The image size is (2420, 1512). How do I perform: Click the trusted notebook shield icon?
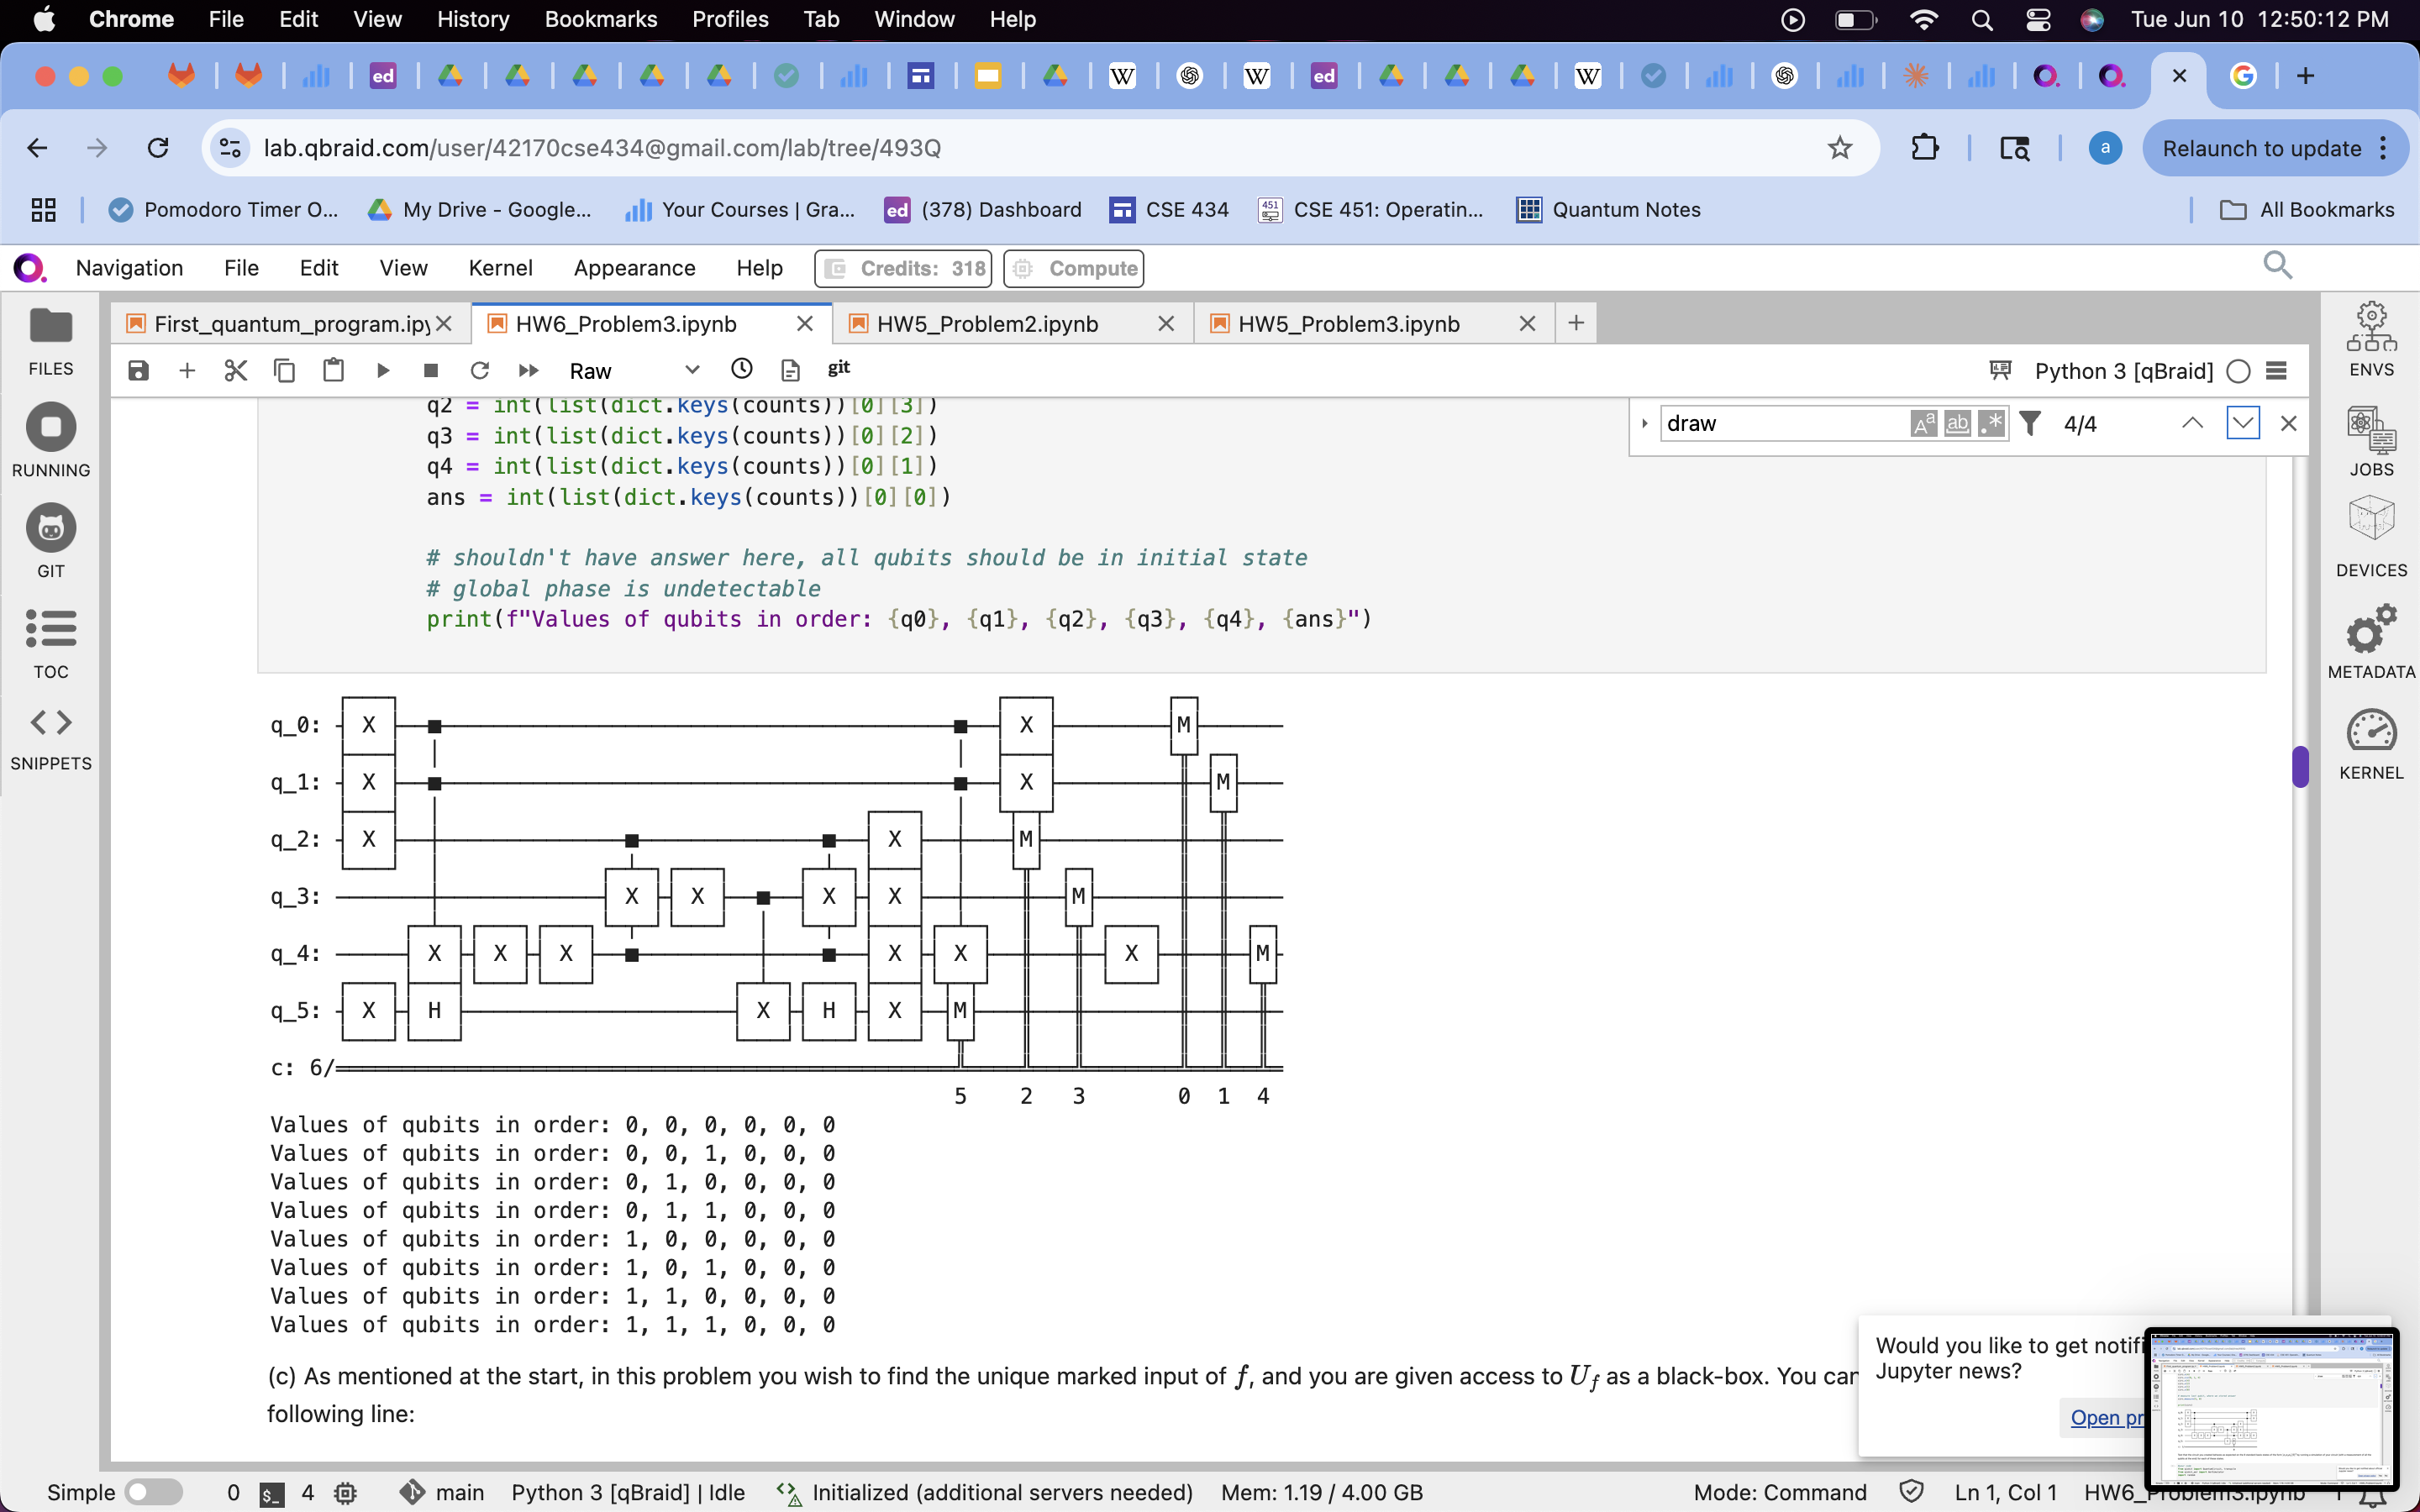coord(1911,1492)
